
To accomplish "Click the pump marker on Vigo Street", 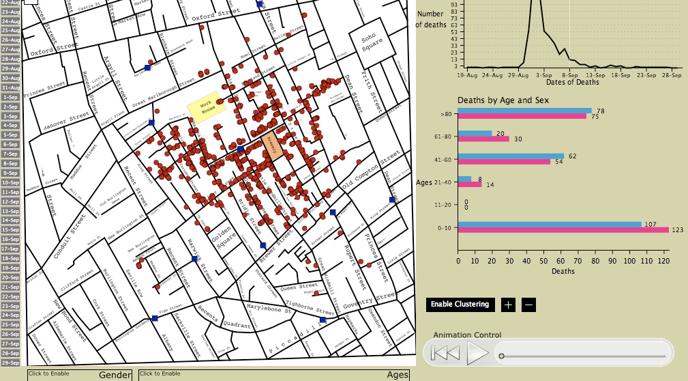I will pos(154,319).
